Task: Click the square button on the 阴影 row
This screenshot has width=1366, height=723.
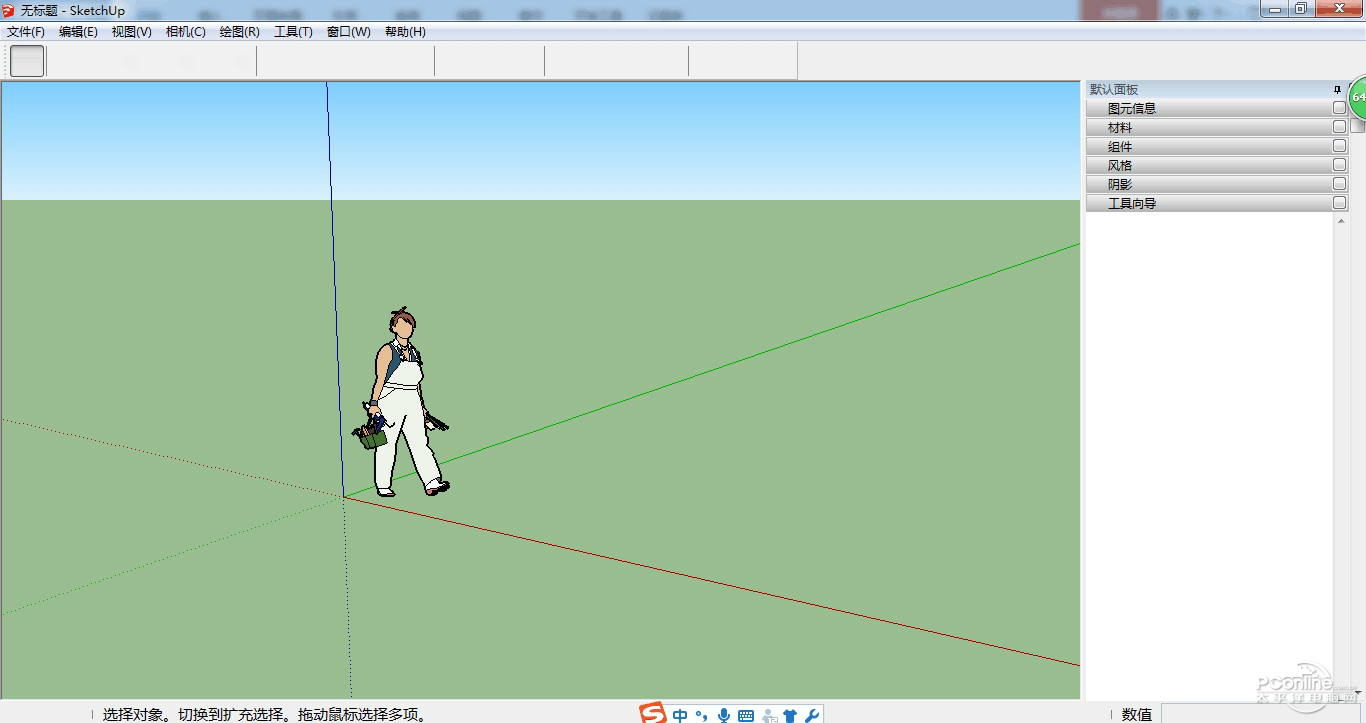Action: [x=1339, y=184]
